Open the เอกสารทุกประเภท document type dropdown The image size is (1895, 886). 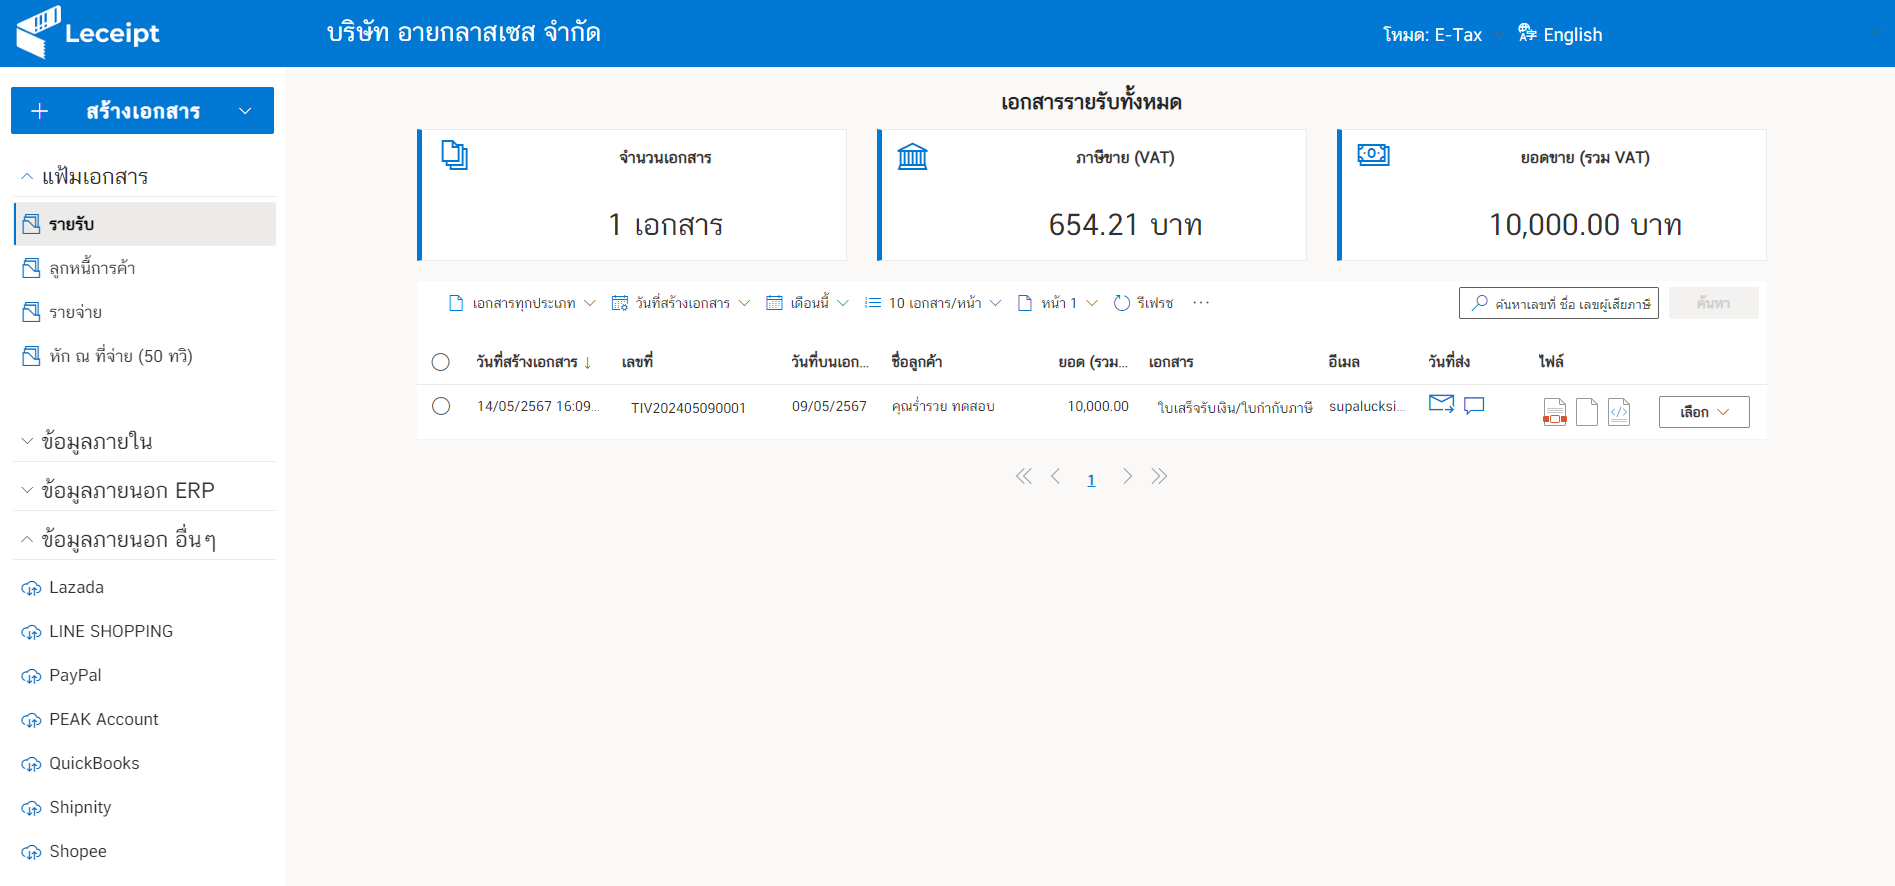(522, 303)
